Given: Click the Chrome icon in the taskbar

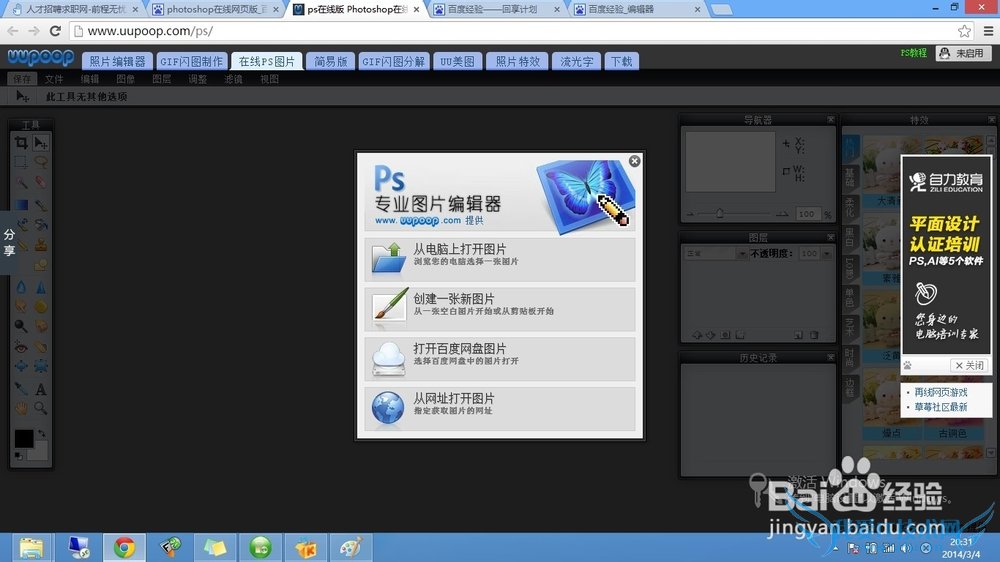Looking at the screenshot, I should coord(124,547).
